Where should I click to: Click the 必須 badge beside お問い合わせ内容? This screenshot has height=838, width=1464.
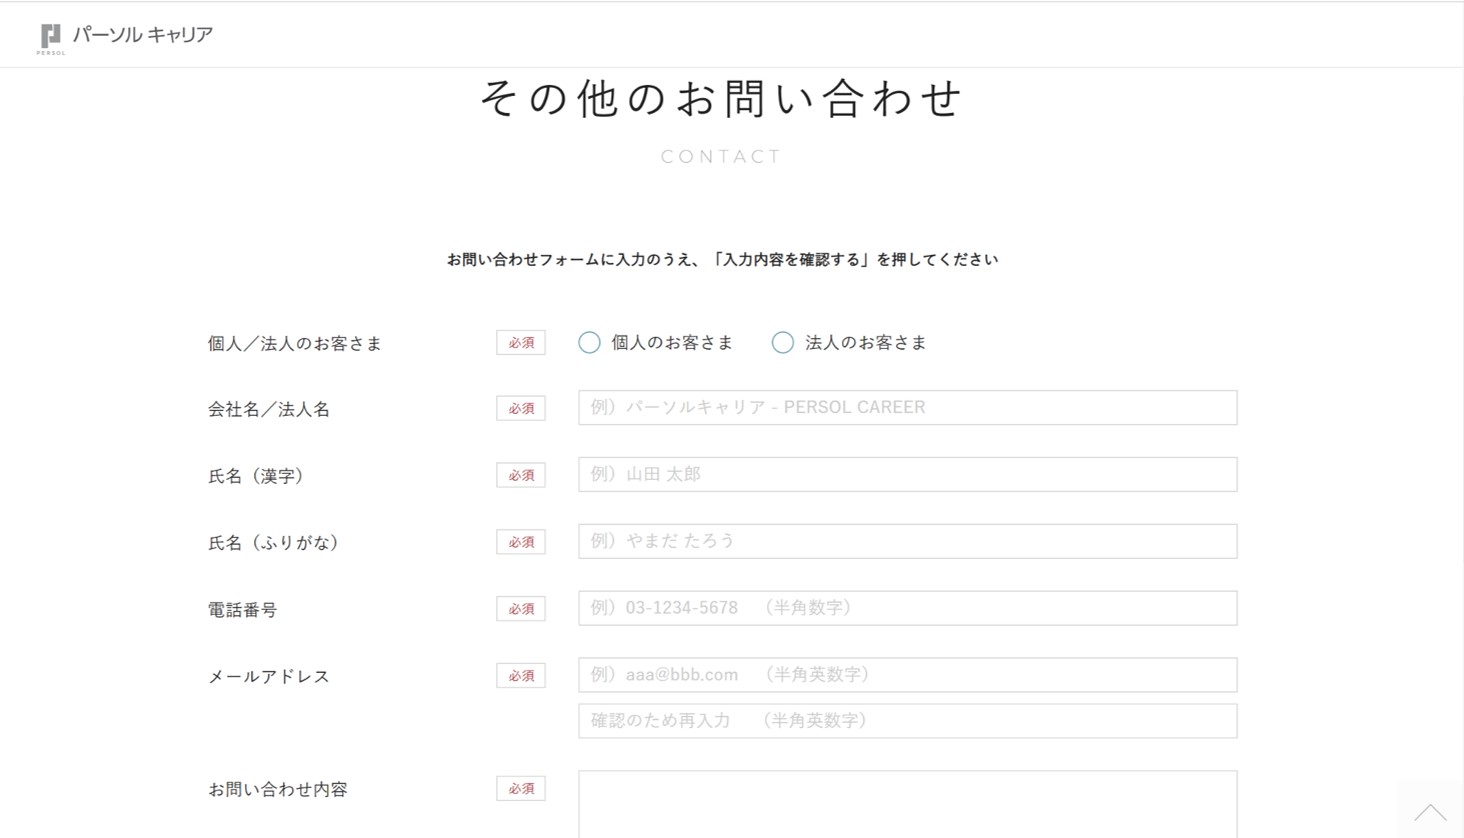pyautogui.click(x=521, y=788)
